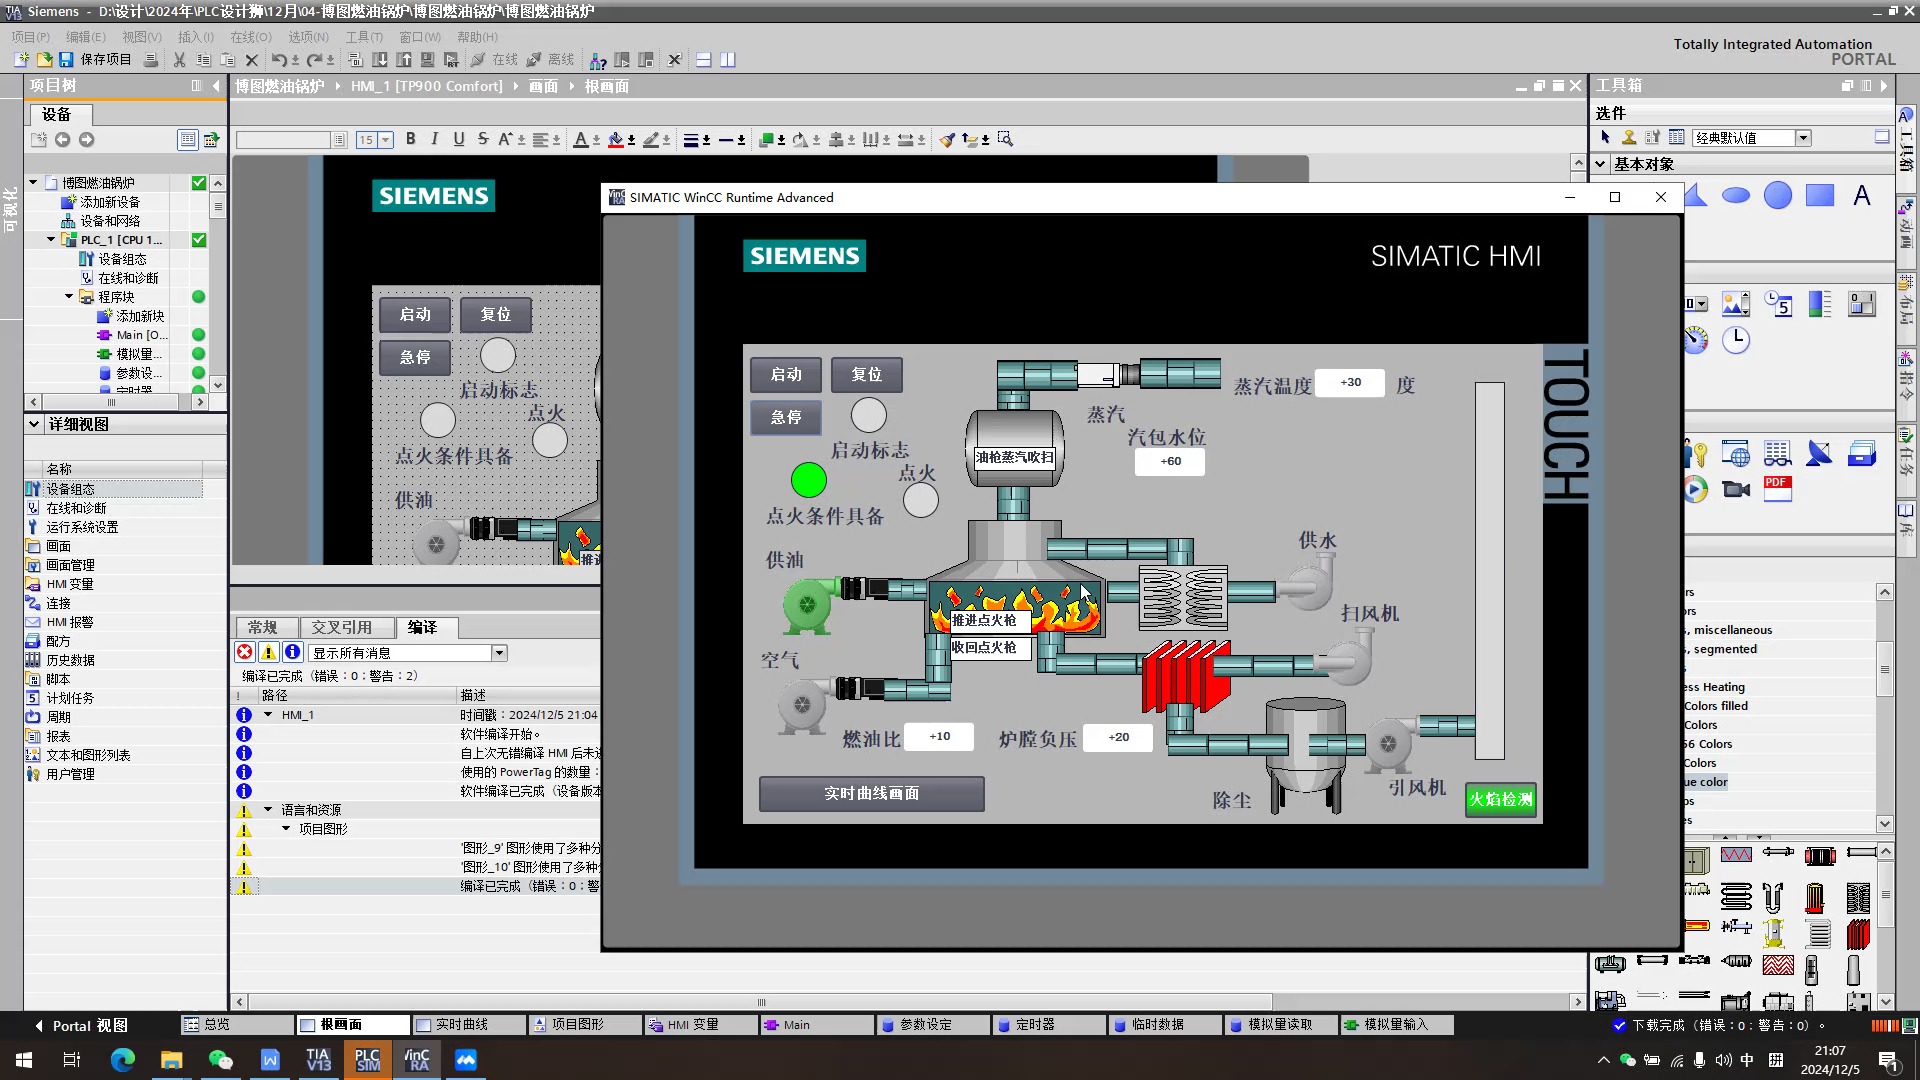Open the 实时曲线 editor tab at bottom
The height and width of the screenshot is (1080, 1920).
[x=469, y=1025]
